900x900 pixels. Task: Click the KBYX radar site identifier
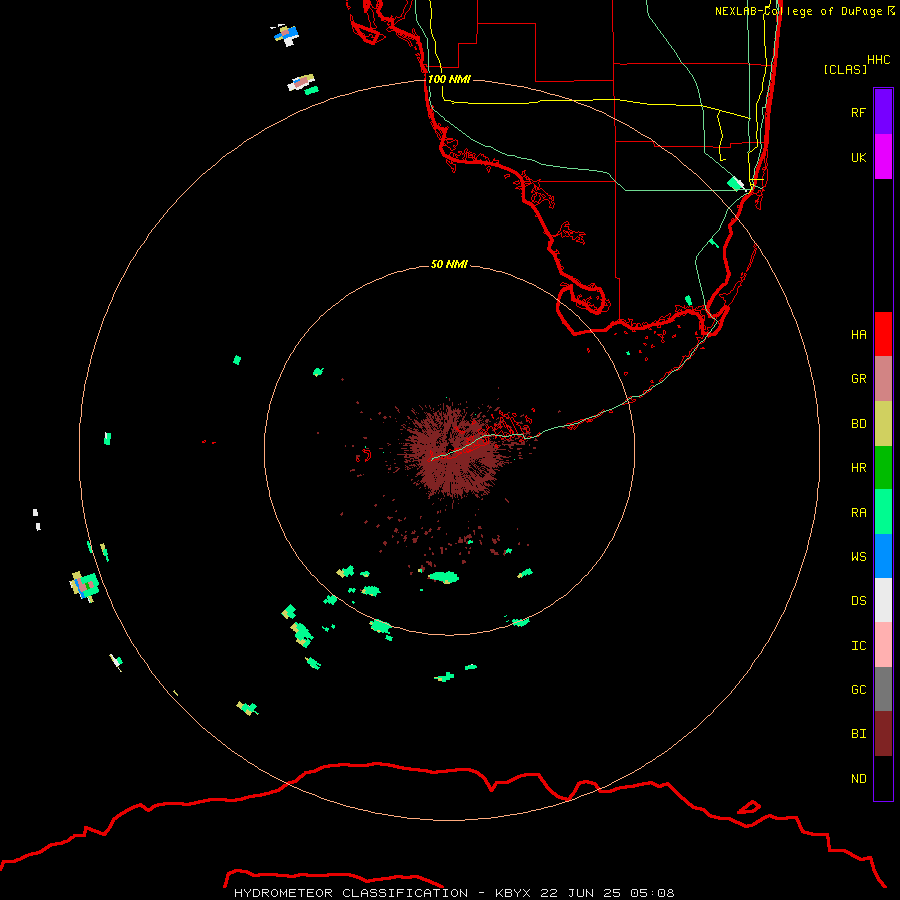coord(513,893)
